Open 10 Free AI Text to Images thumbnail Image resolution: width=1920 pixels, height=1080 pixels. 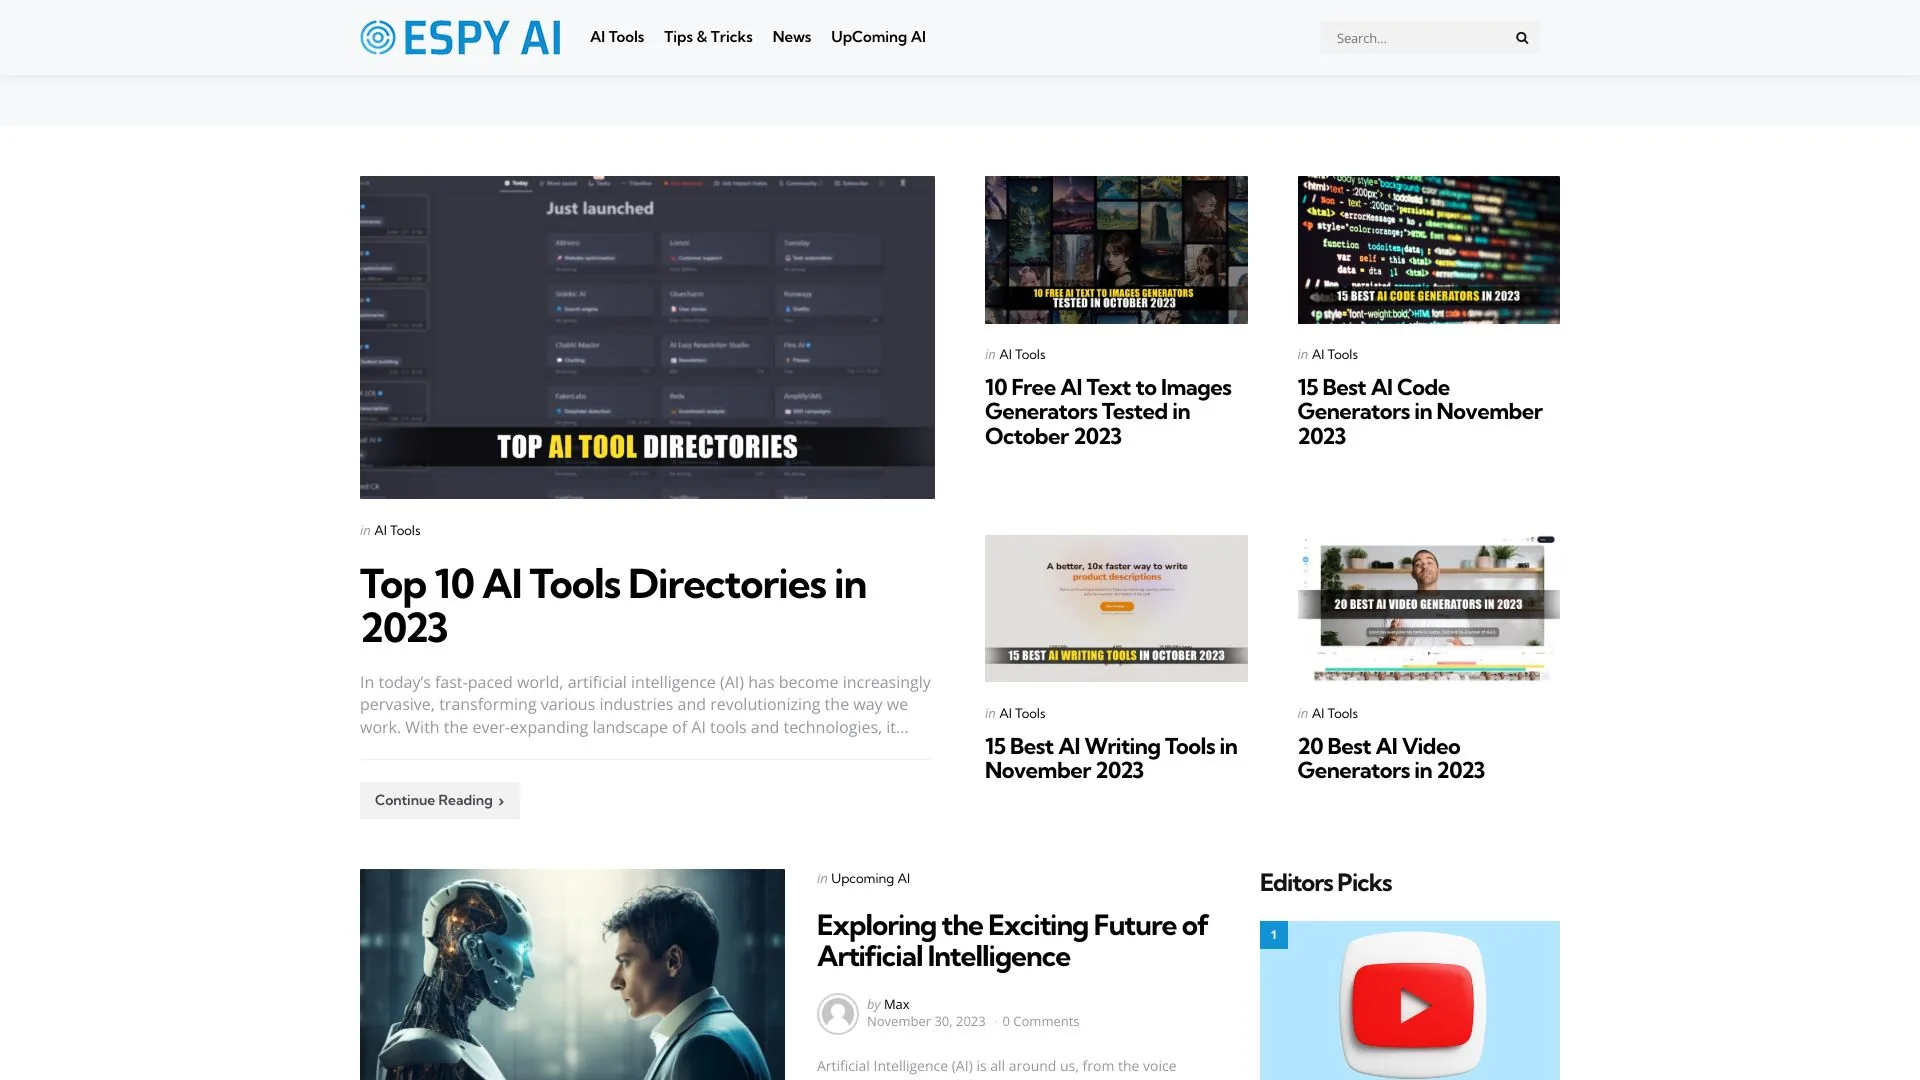1116,250
